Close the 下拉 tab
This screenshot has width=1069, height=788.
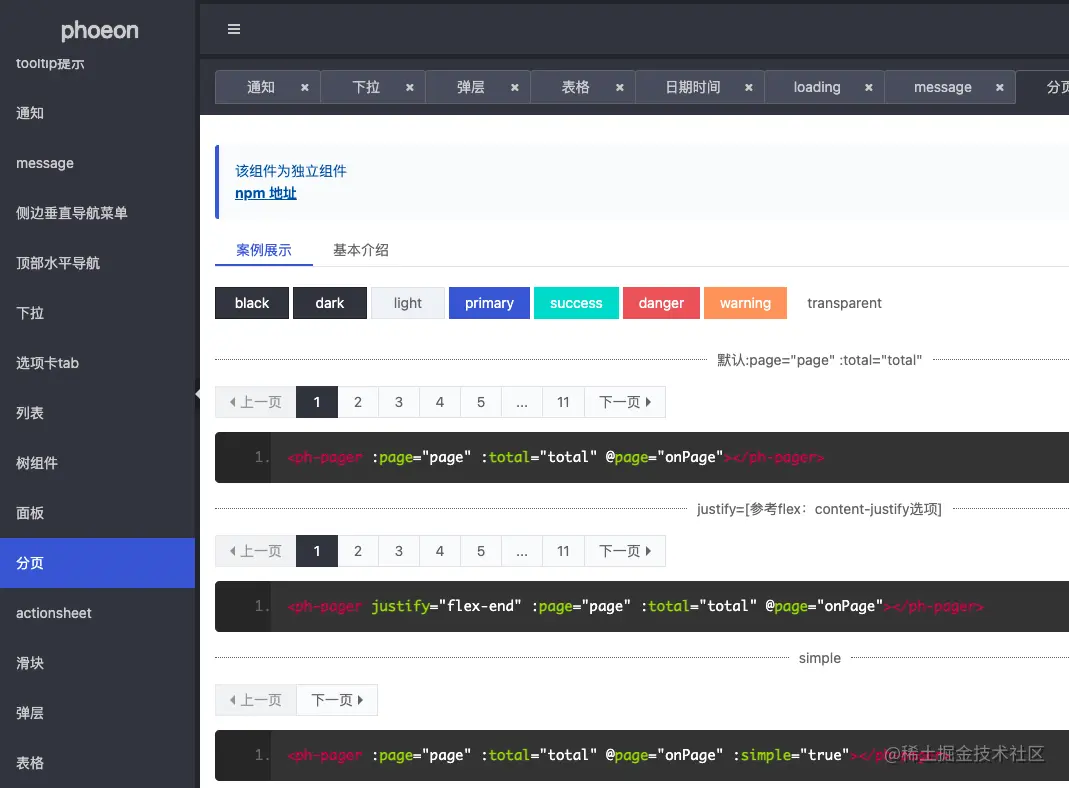(410, 87)
